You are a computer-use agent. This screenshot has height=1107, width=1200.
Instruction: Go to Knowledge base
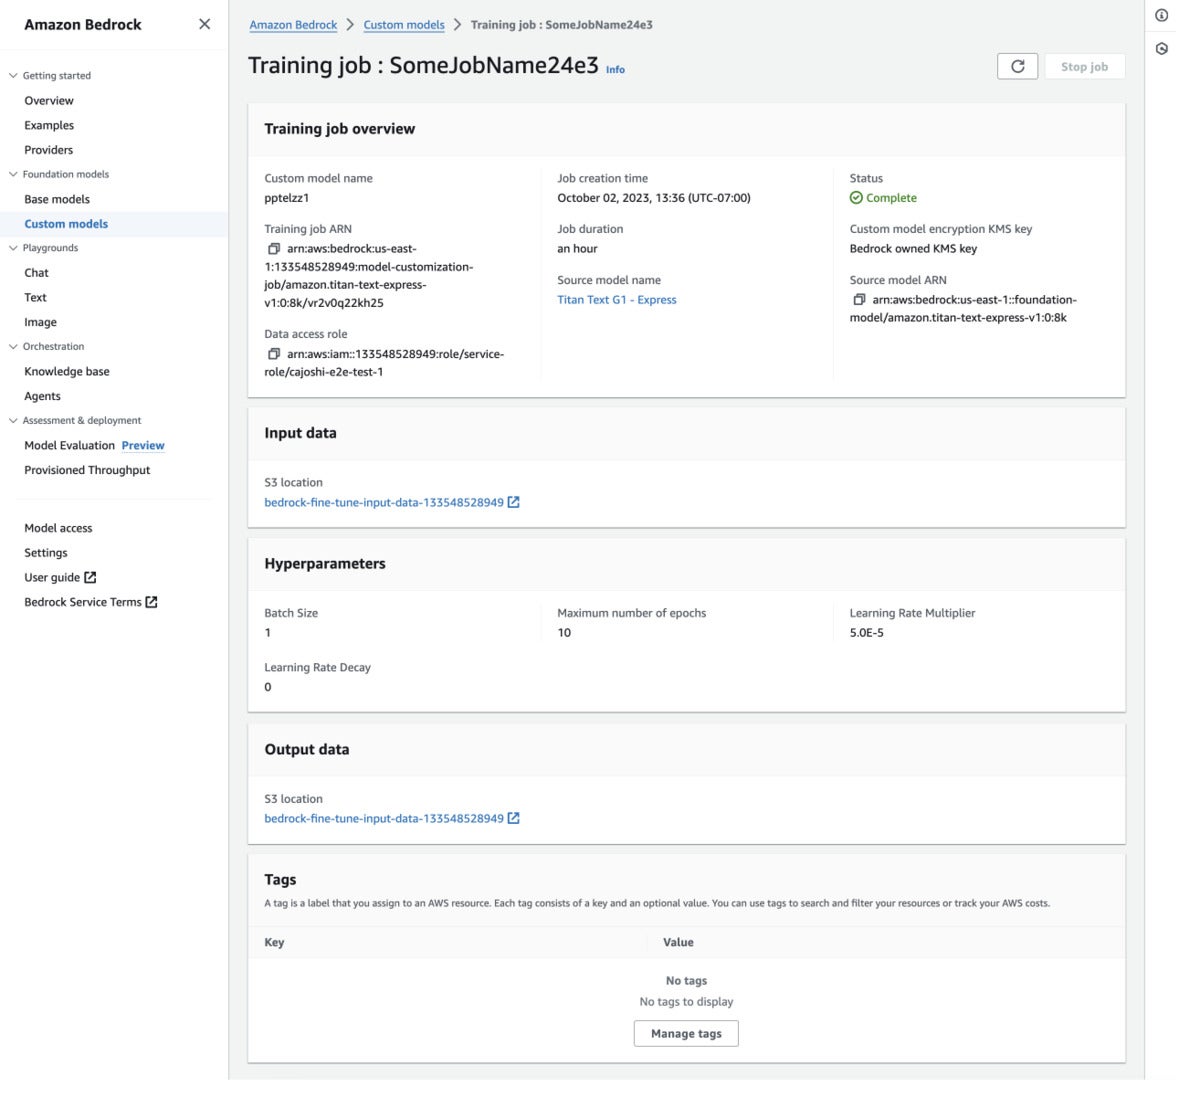tap(67, 371)
